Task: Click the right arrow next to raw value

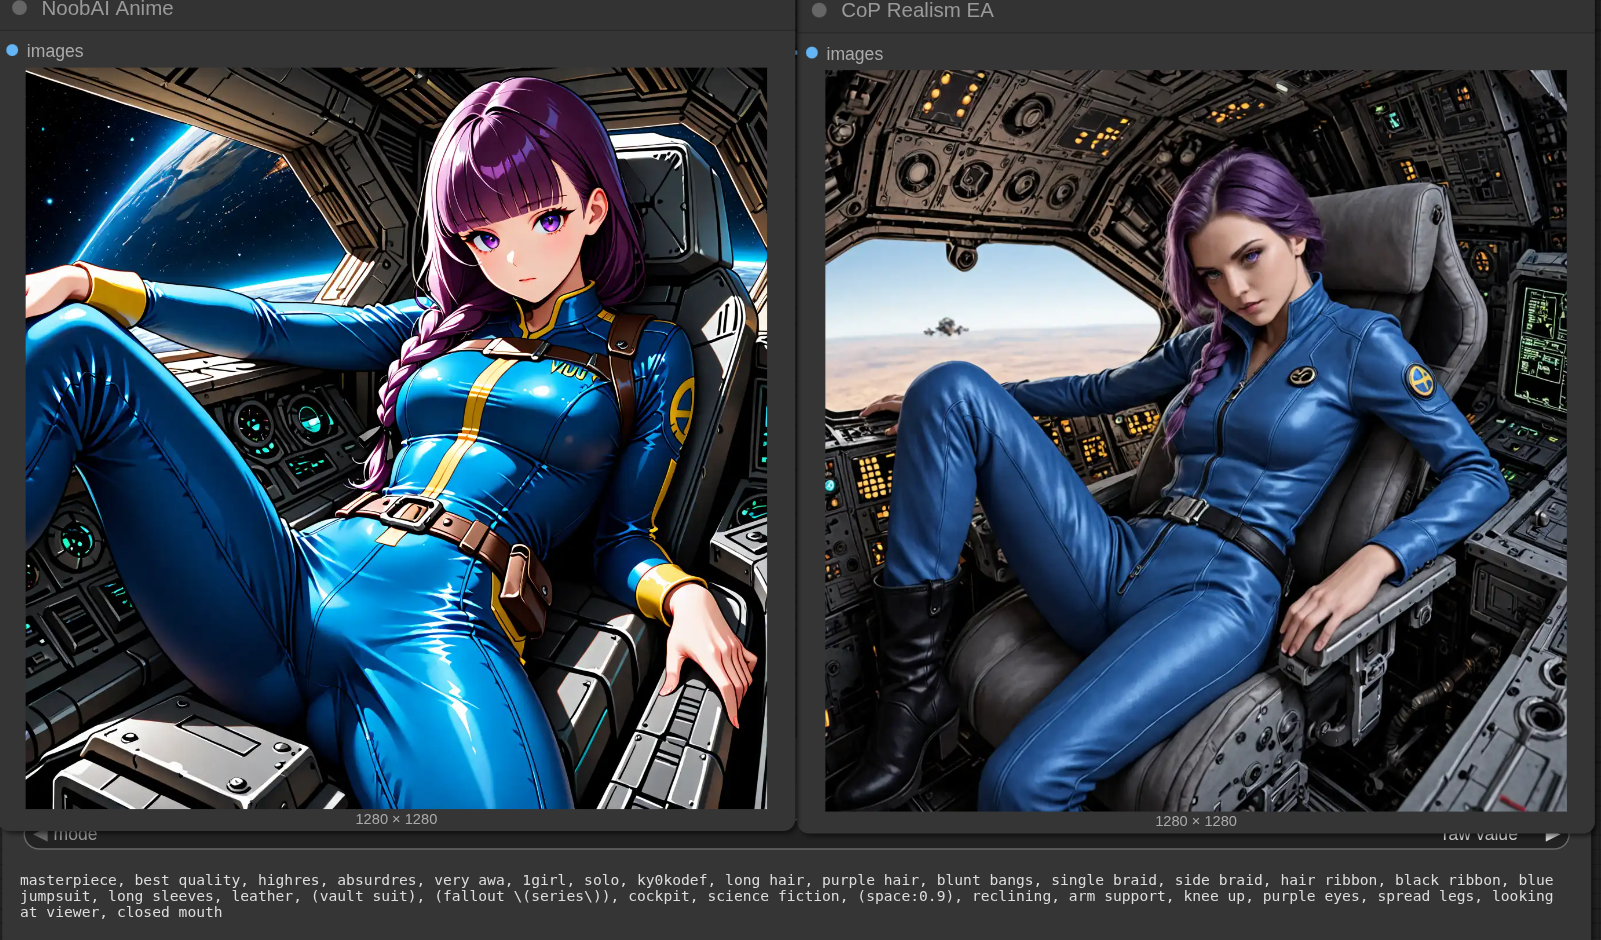Action: (1553, 835)
